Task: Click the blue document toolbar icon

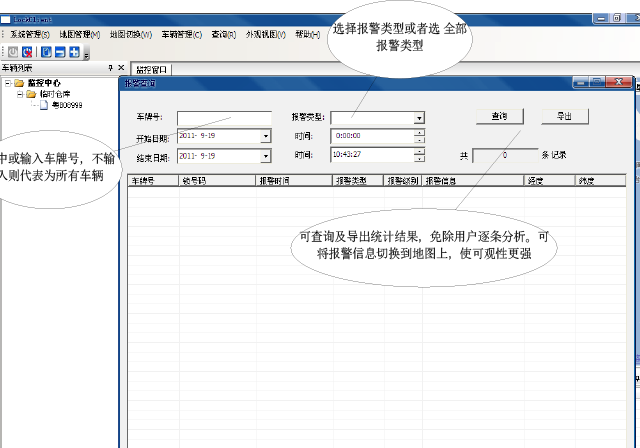Action: pos(46,52)
